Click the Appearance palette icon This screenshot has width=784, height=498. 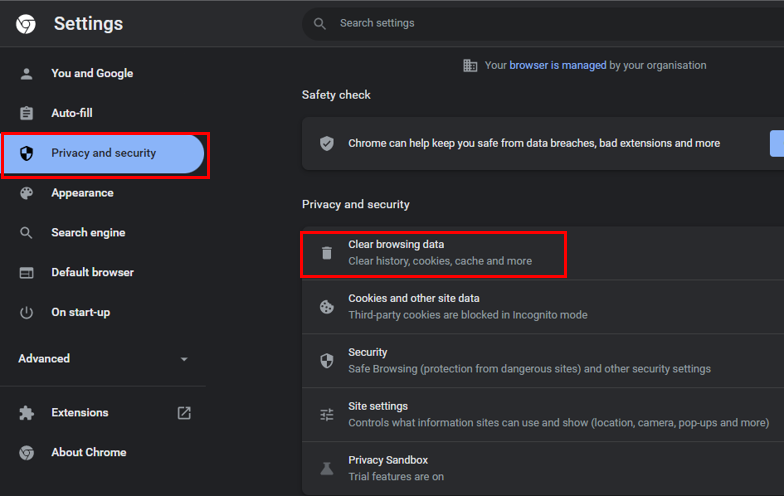[x=26, y=193]
